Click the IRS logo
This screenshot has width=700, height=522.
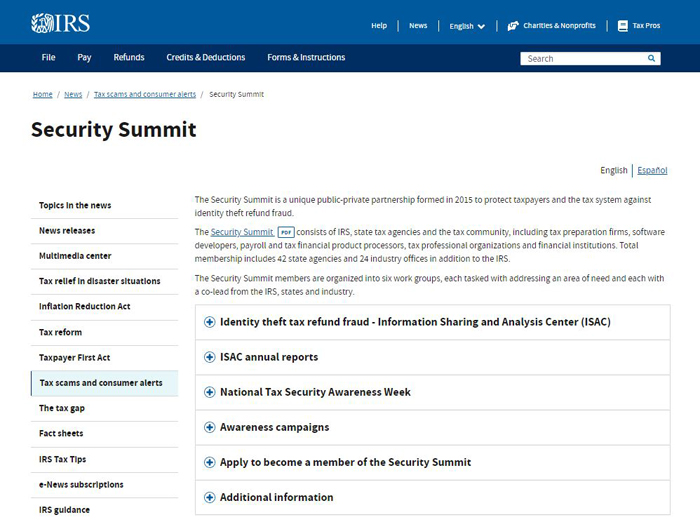[x=60, y=23]
